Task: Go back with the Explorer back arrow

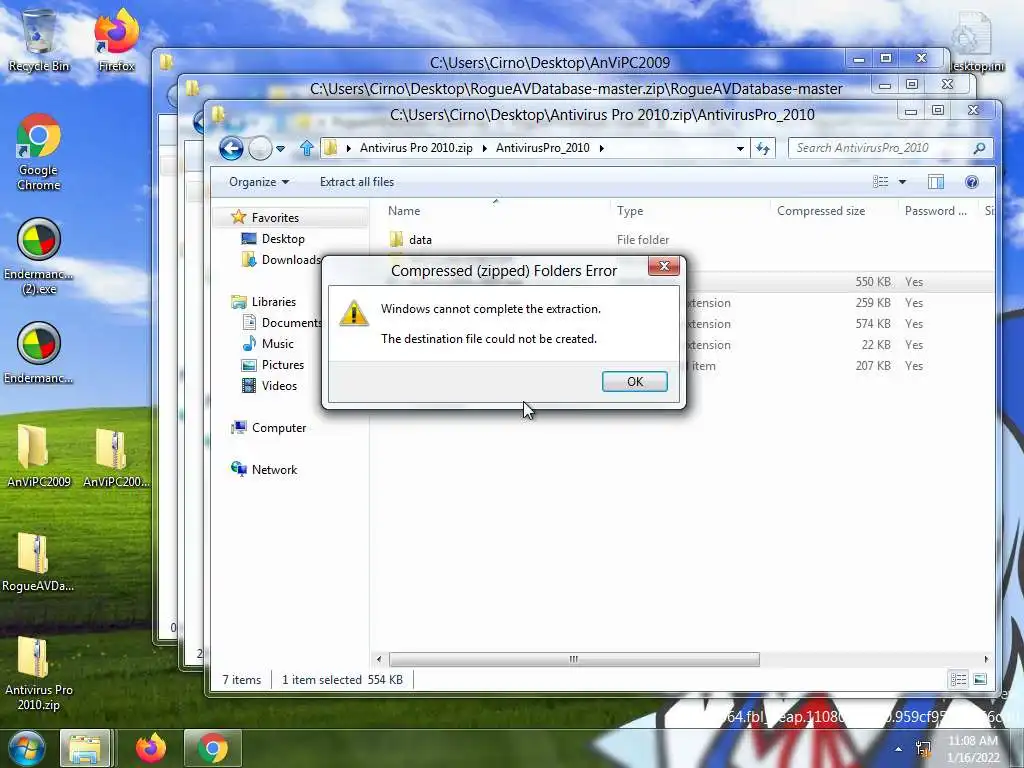Action: pos(231,149)
